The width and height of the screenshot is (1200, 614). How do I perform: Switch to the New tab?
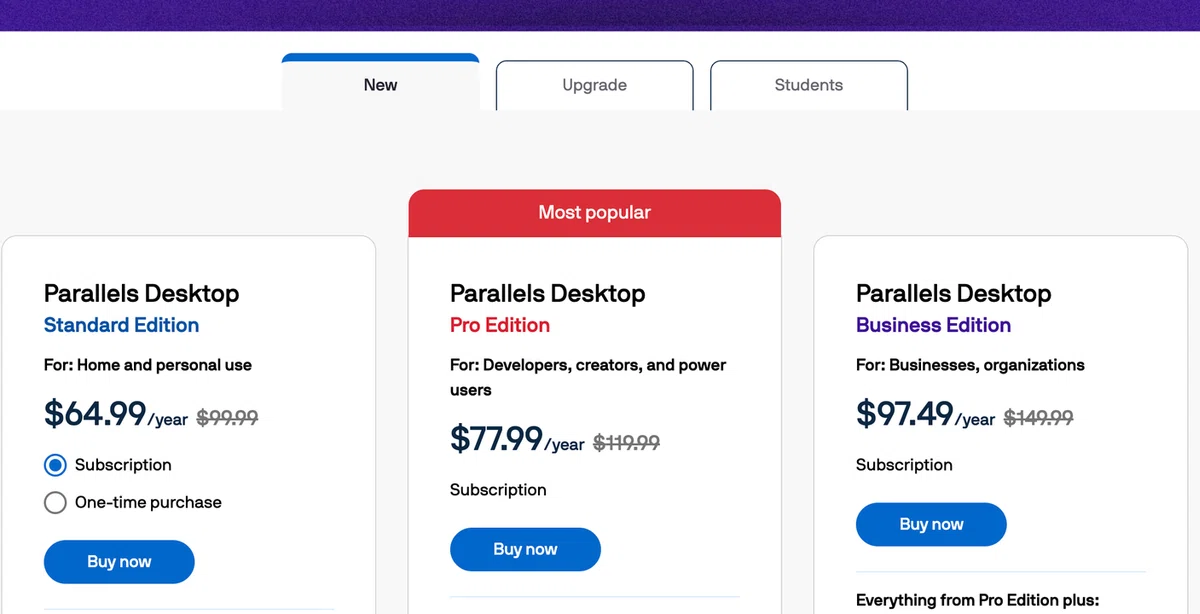(380, 83)
